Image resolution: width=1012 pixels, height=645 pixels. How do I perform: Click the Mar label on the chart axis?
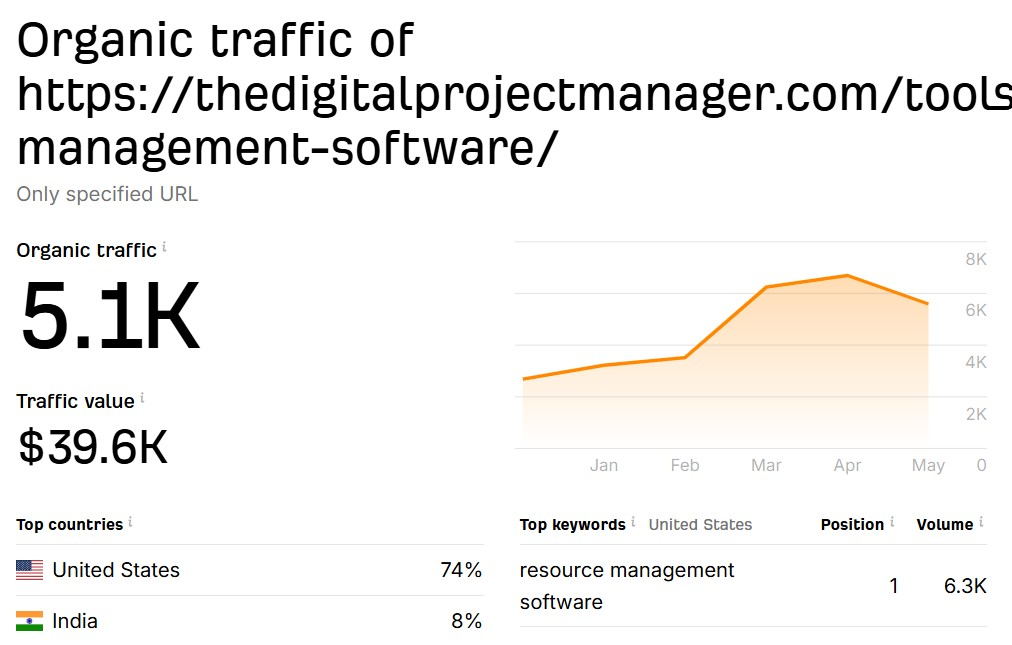click(766, 466)
